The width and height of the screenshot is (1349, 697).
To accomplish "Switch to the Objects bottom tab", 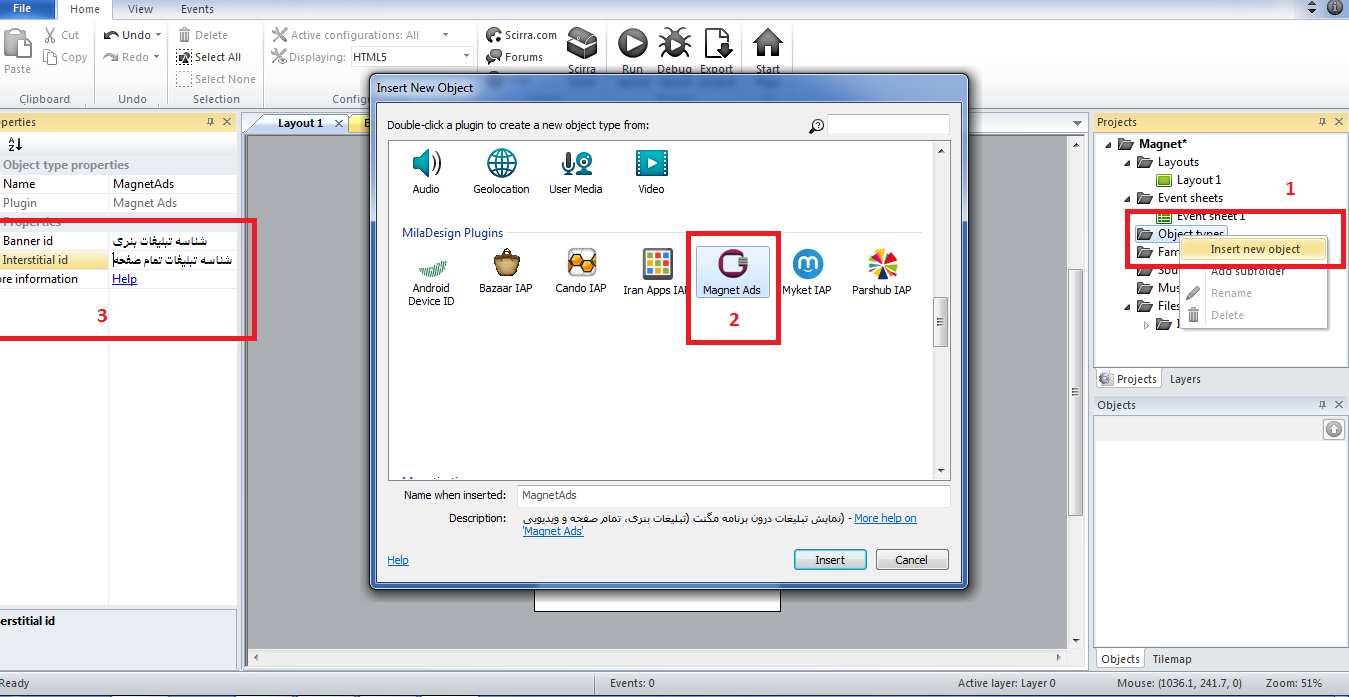I will (1120, 659).
